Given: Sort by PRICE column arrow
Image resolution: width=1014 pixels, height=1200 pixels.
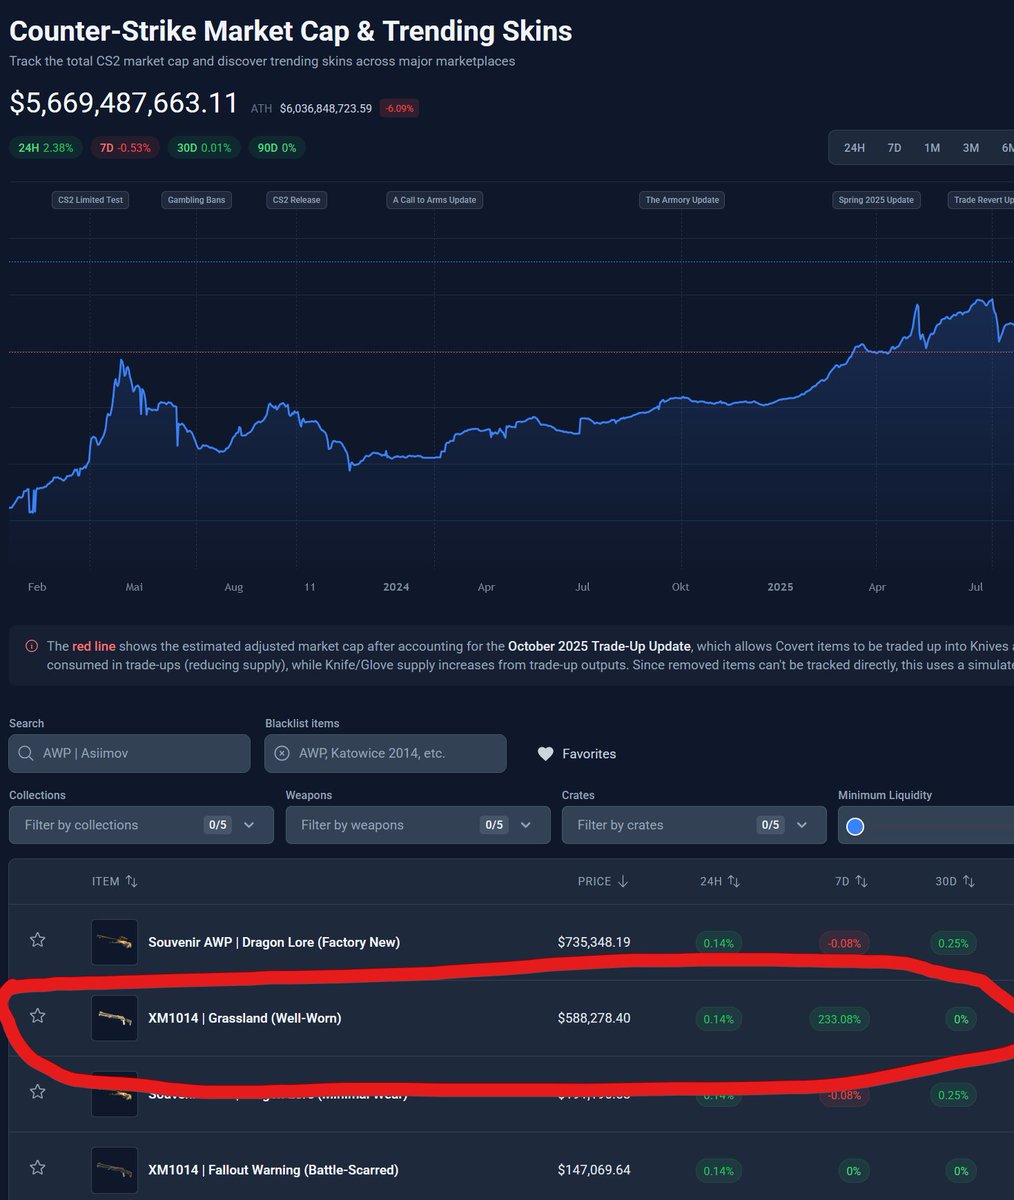Looking at the screenshot, I should point(623,881).
